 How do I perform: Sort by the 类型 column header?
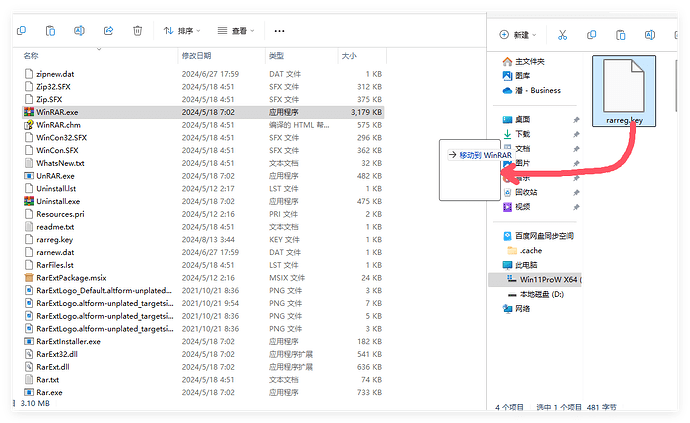276,55
